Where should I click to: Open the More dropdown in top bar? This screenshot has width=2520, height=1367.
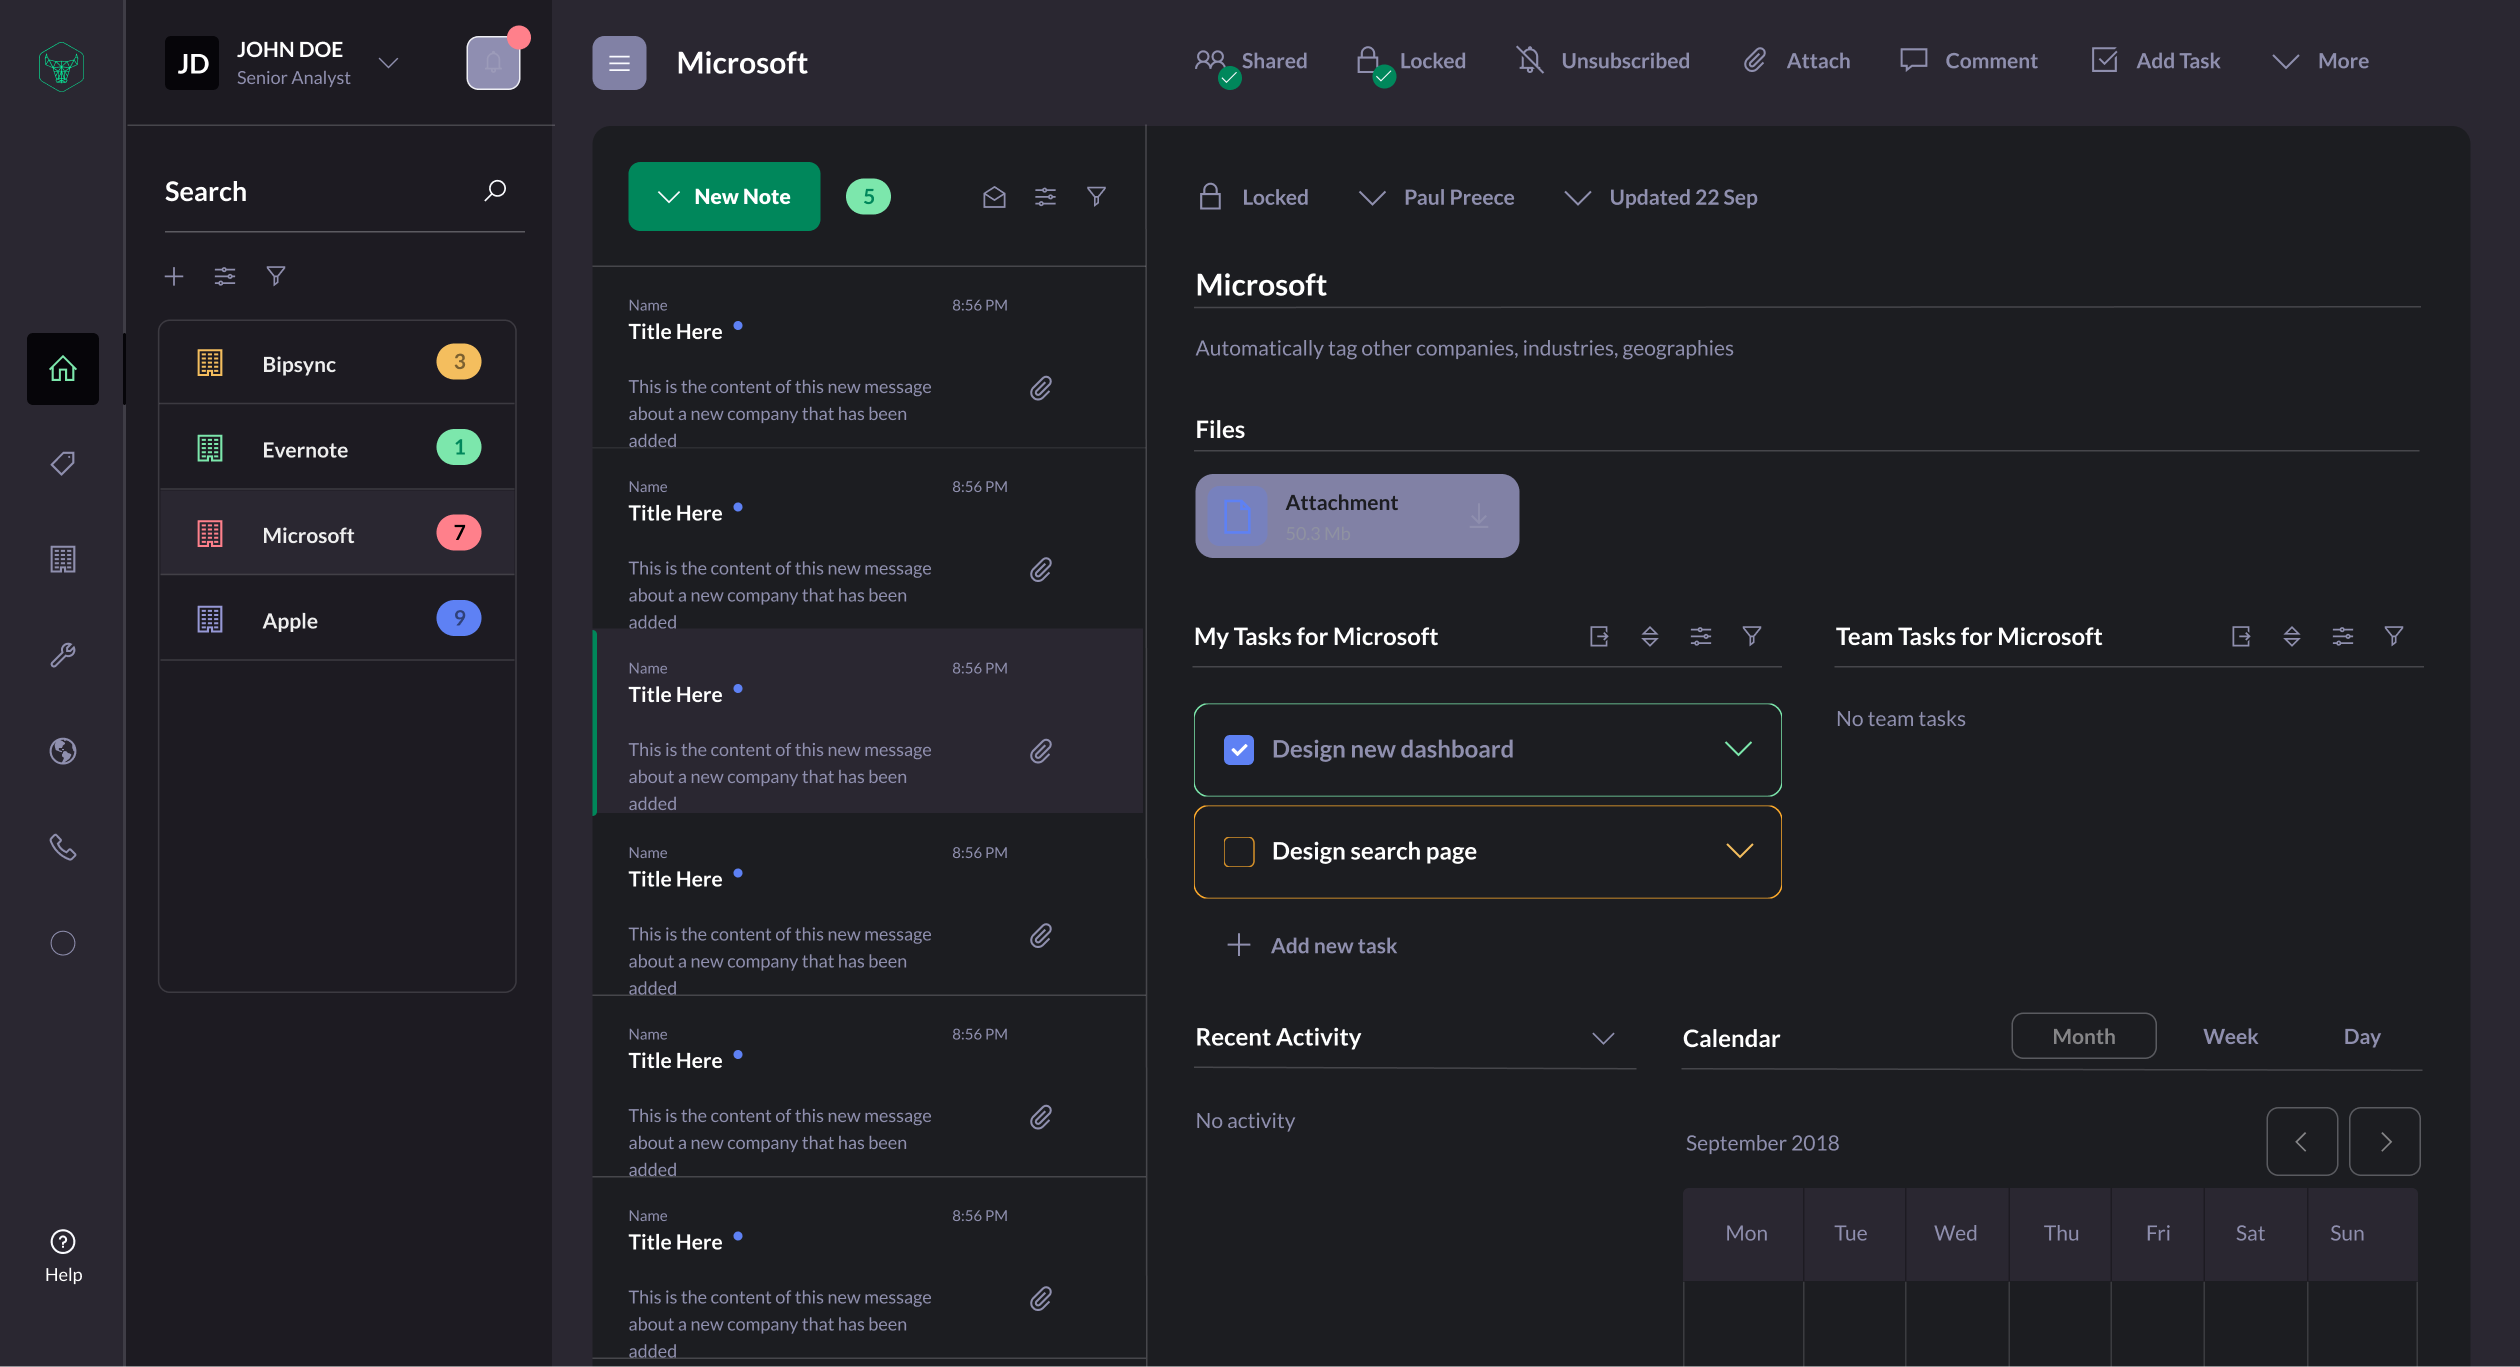point(2320,61)
